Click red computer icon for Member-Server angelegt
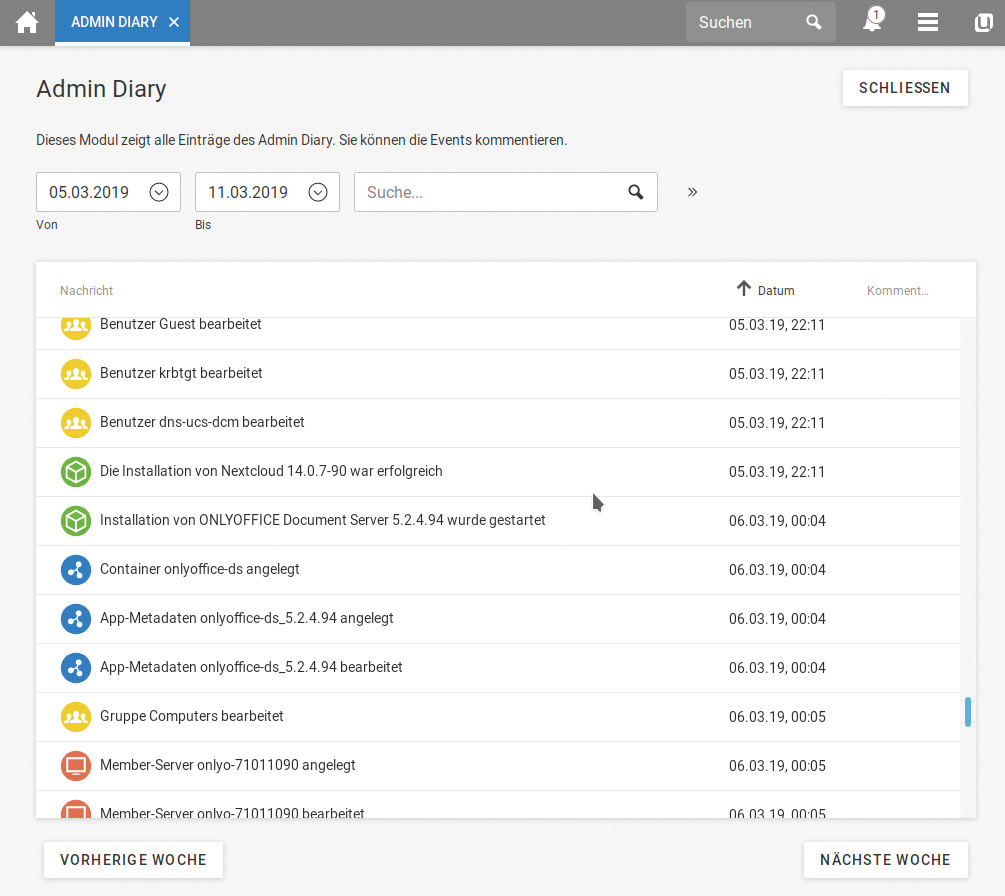Screen dimensions: 1005x896 [x=76, y=765]
